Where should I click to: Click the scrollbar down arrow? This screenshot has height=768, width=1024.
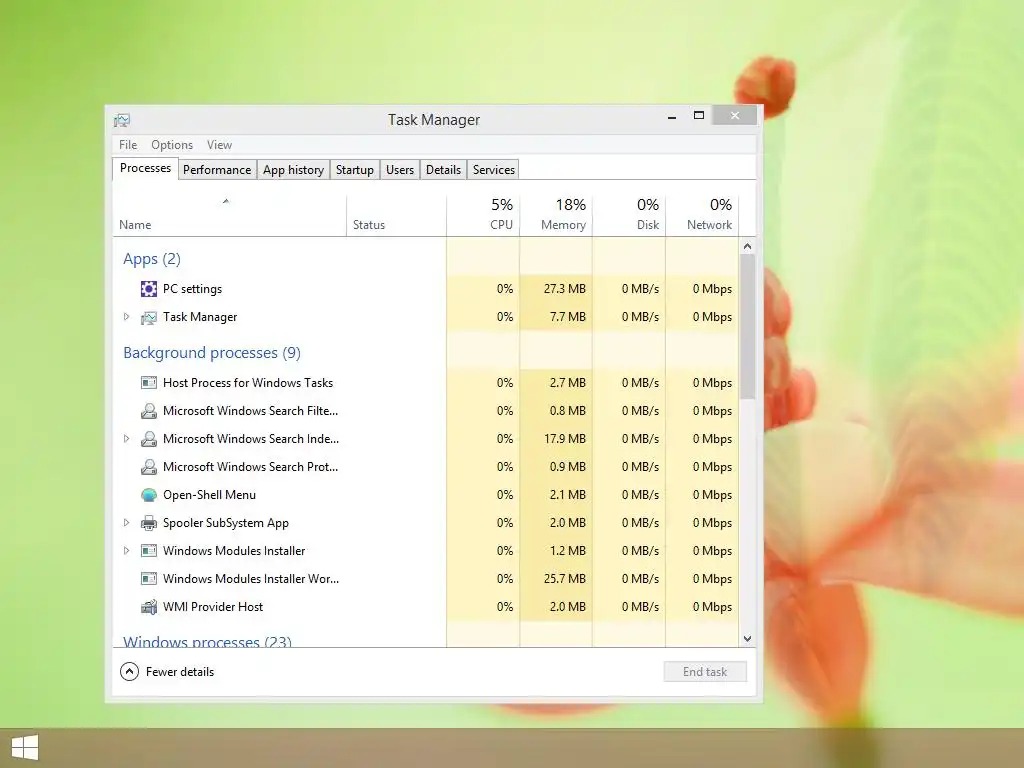[x=748, y=639]
